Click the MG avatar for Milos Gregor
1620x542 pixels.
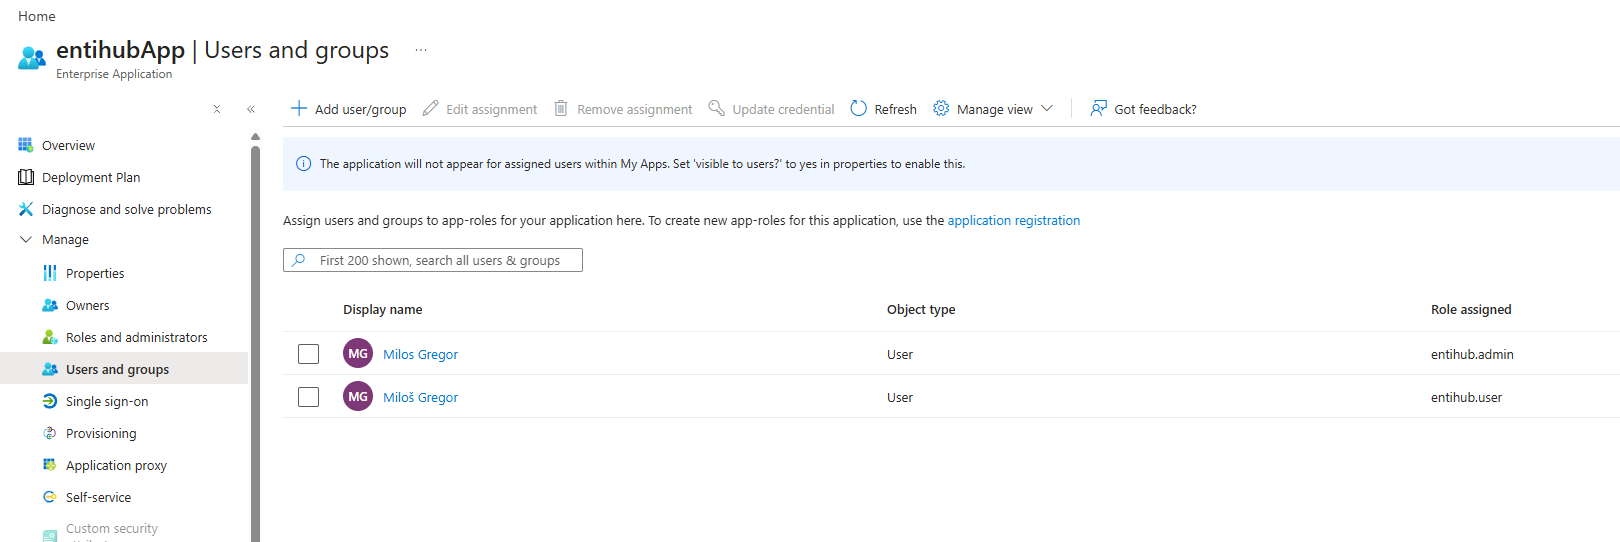pos(358,353)
